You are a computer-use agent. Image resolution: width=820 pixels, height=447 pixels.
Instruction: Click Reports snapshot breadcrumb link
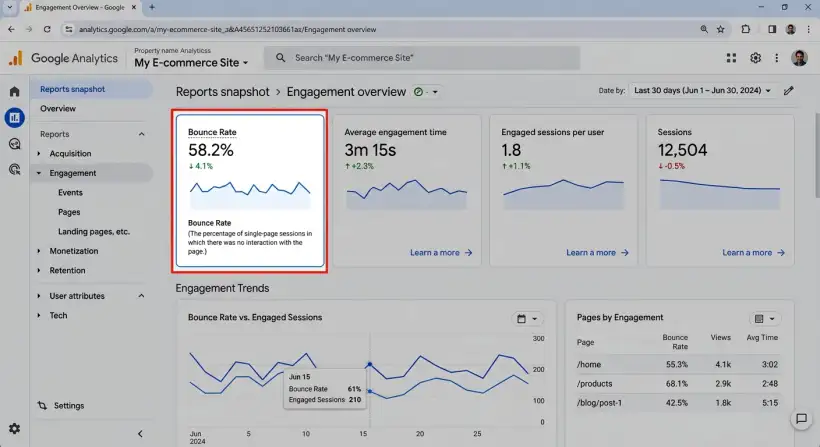click(x=222, y=92)
